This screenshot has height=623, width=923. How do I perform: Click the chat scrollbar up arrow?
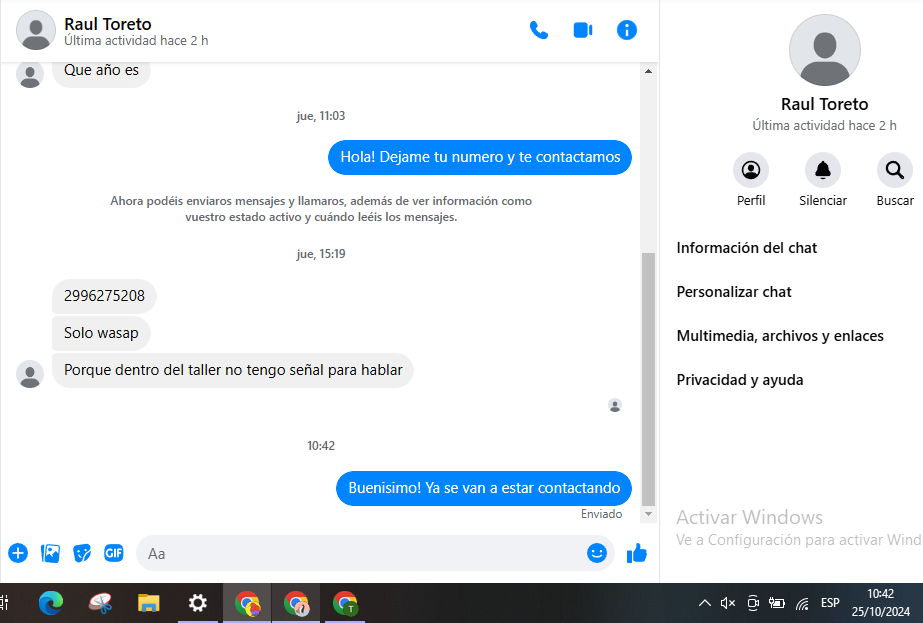click(648, 71)
